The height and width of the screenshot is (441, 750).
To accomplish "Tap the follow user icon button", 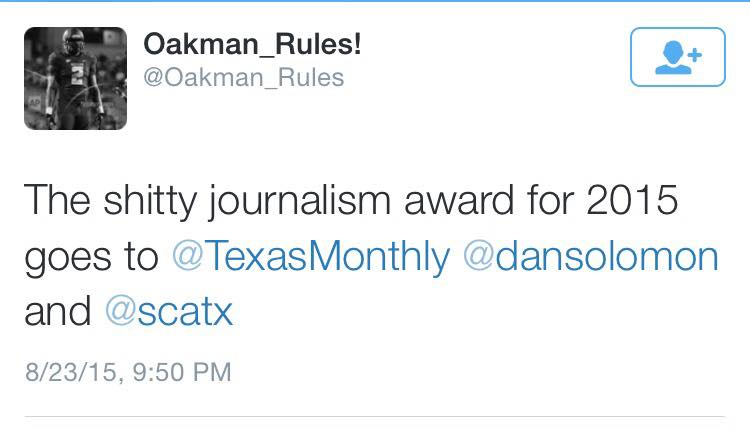I will click(x=677, y=56).
